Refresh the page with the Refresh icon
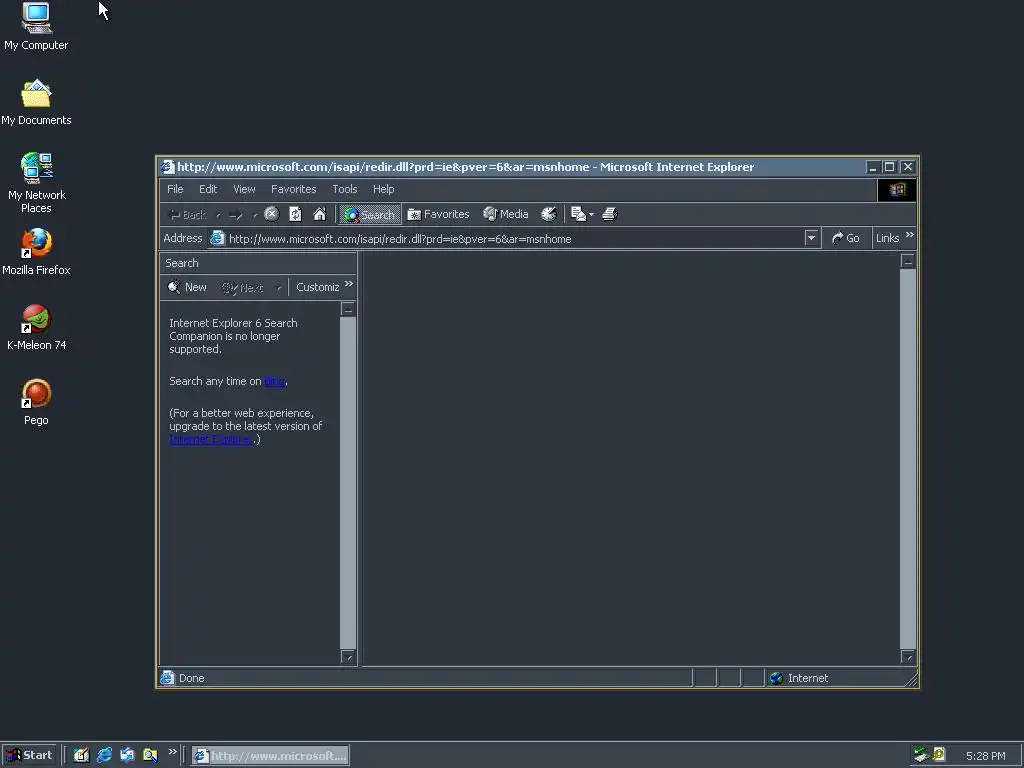Image resolution: width=1024 pixels, height=768 pixels. coord(295,214)
